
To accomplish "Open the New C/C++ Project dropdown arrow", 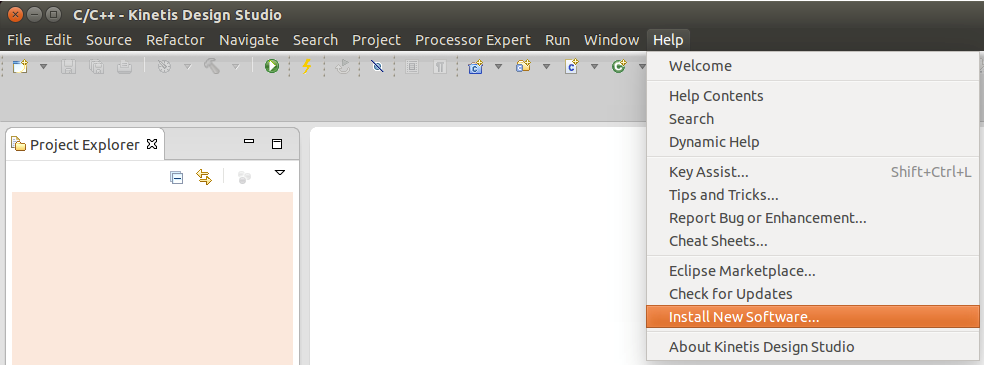I will [498, 66].
